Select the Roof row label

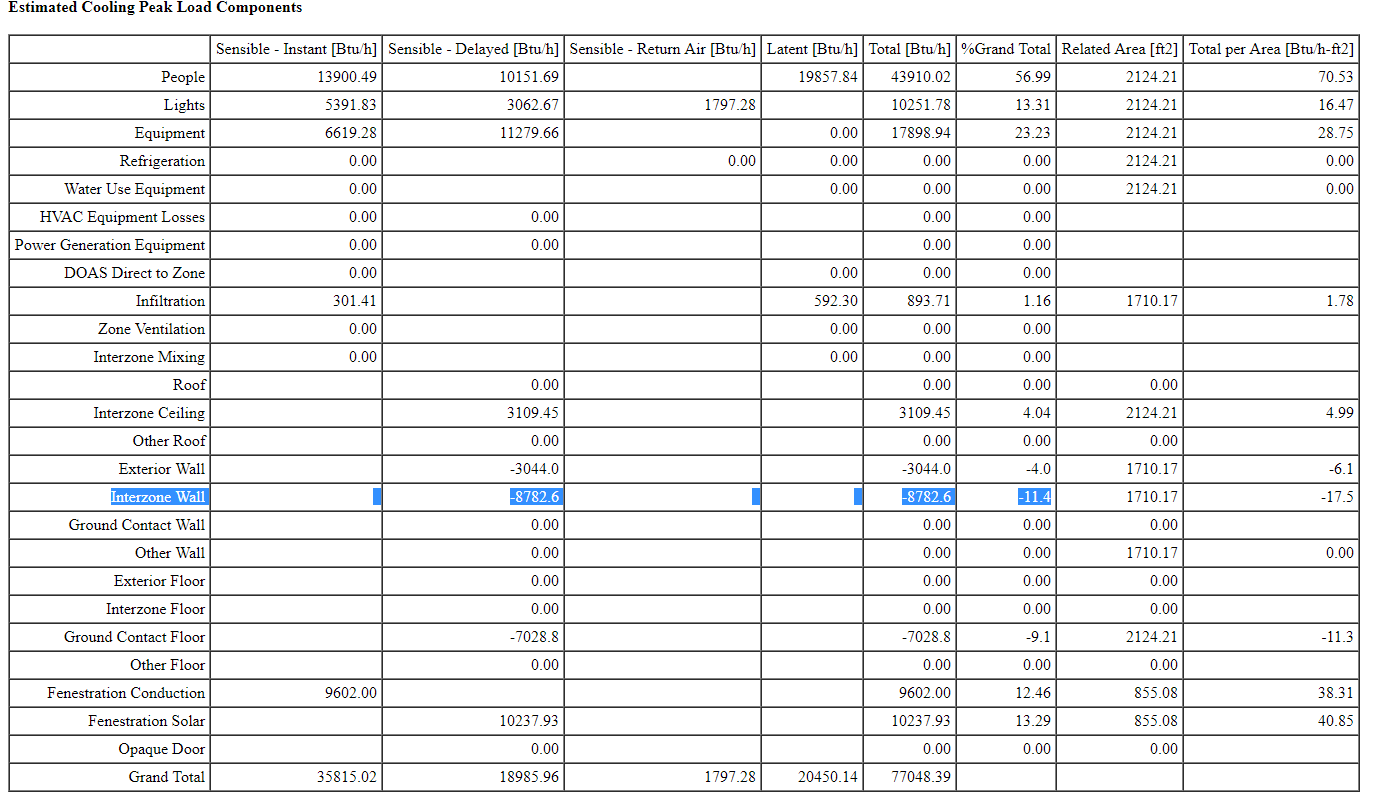pos(189,385)
